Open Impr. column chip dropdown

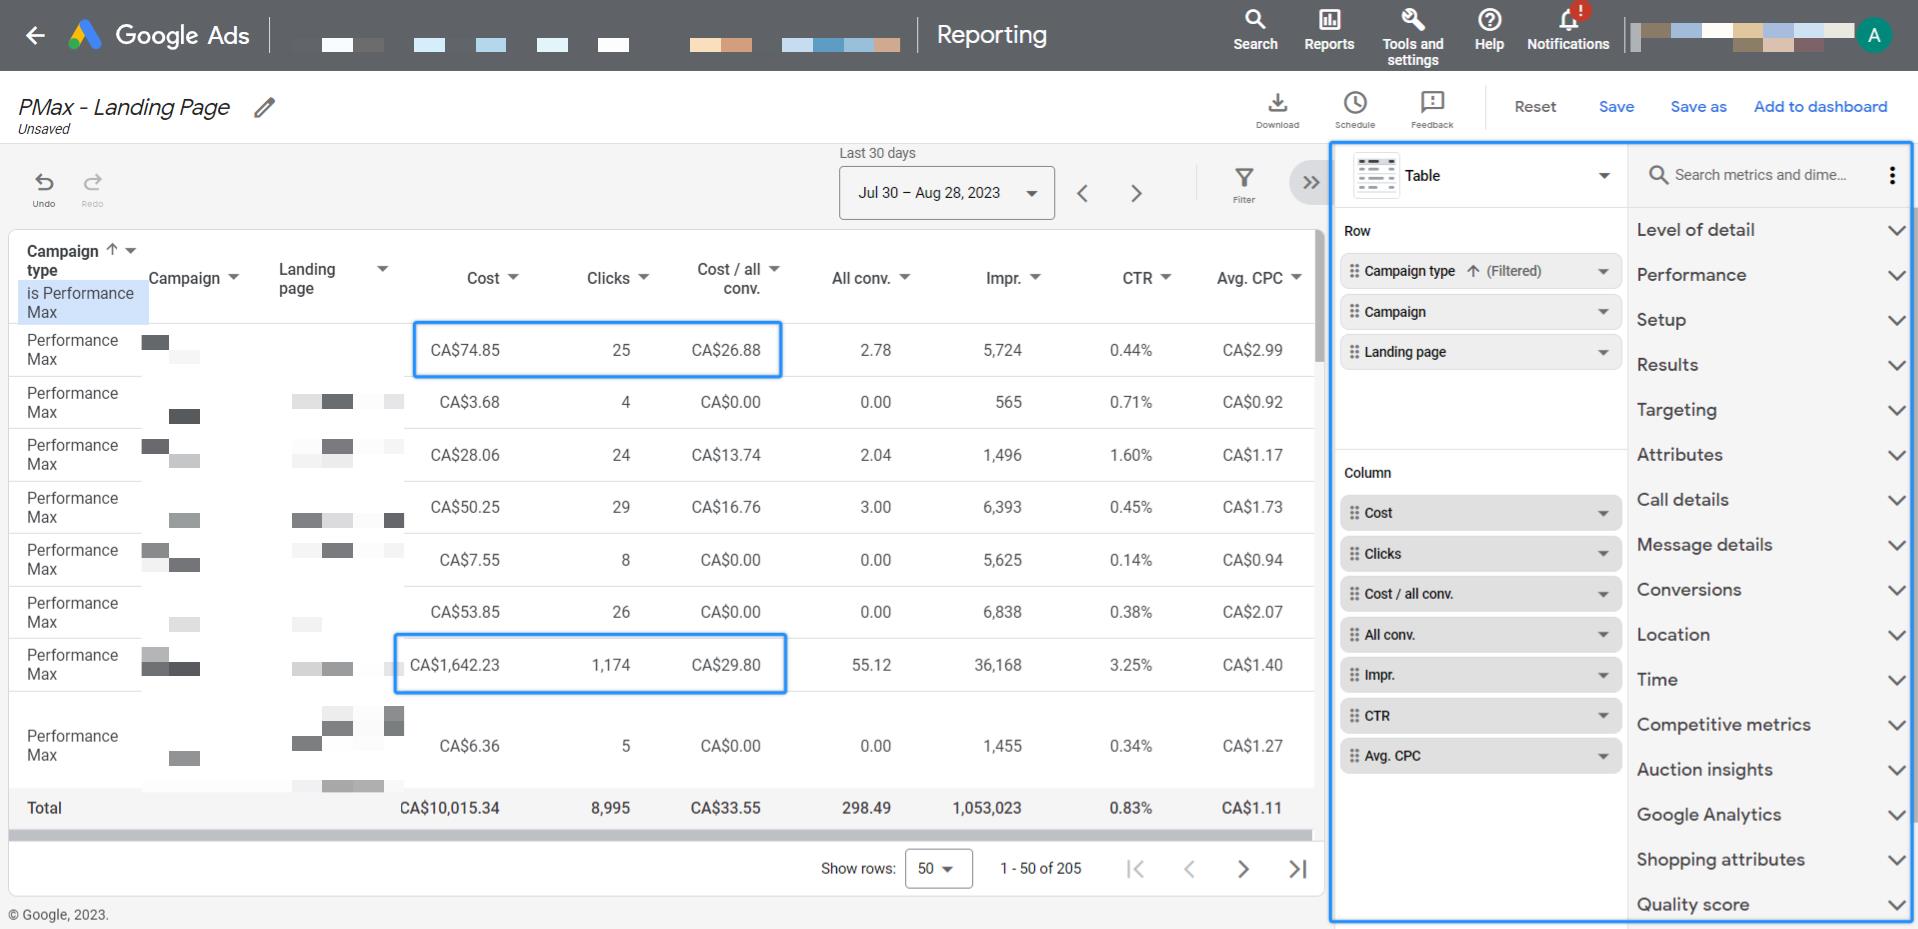[1603, 675]
